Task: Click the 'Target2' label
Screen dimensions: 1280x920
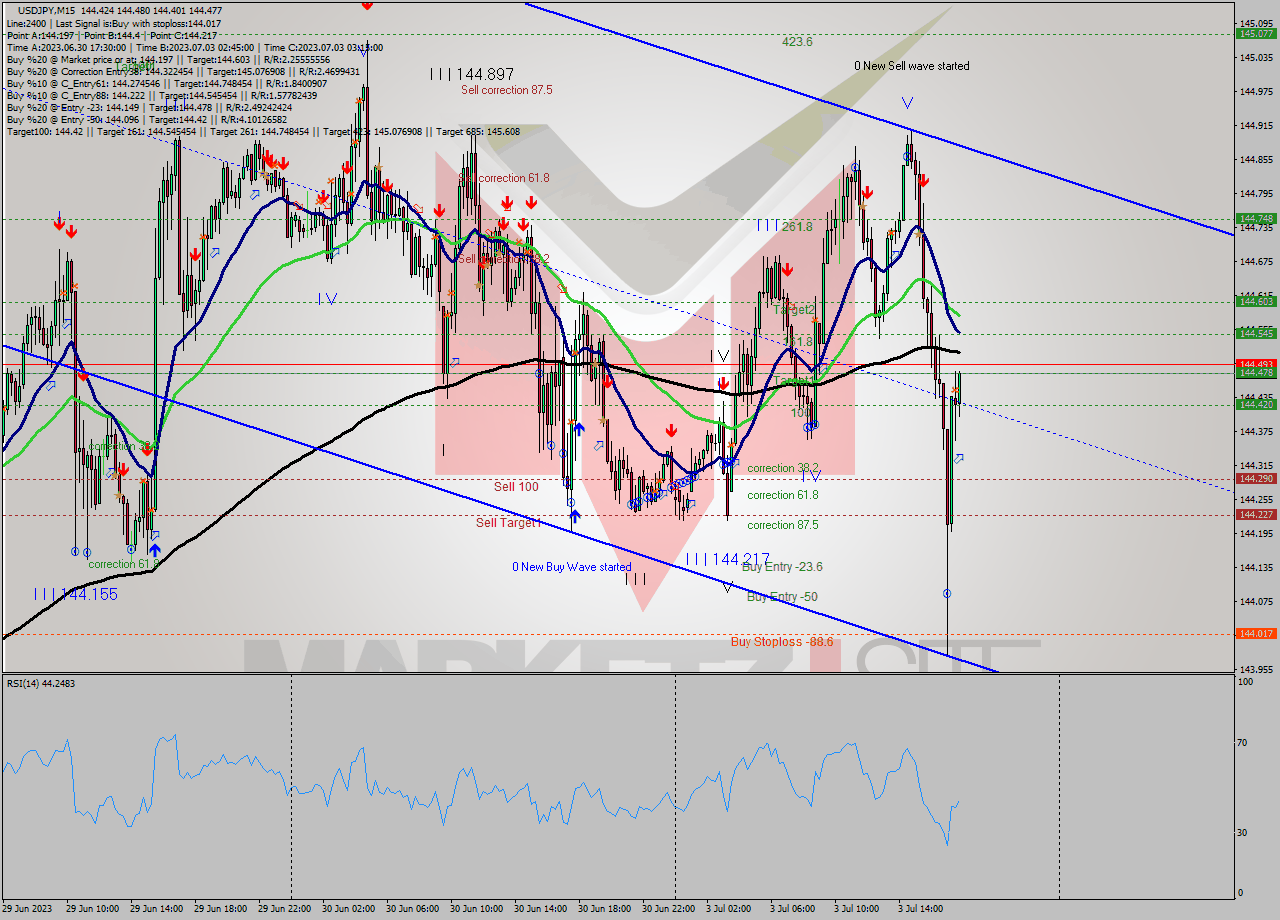Action: tap(792, 310)
